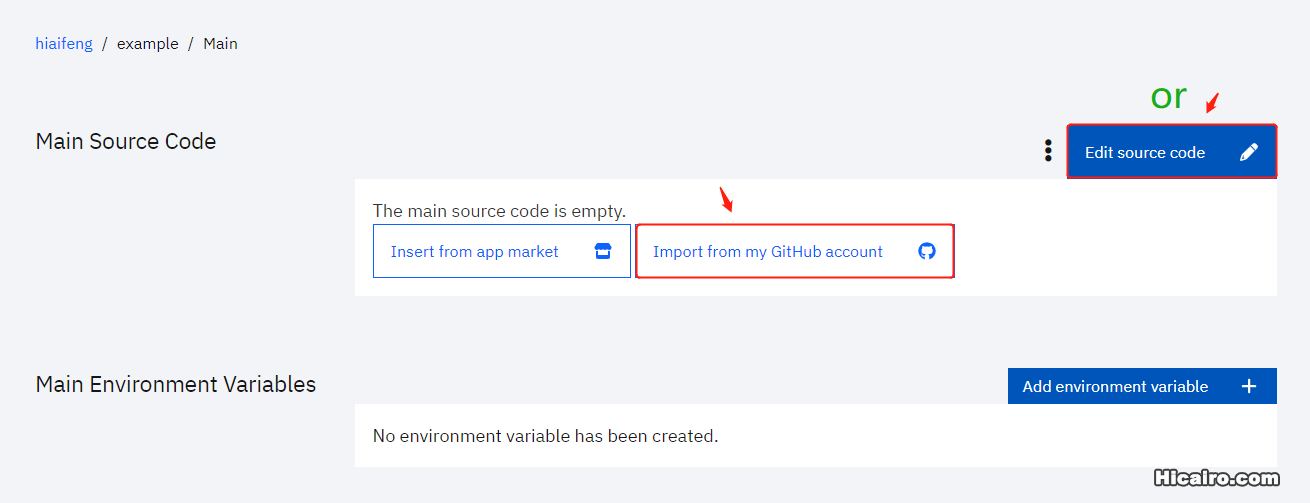This screenshot has width=1310, height=503.
Task: Click the green 'or' annotation text
Action: (x=1168, y=96)
